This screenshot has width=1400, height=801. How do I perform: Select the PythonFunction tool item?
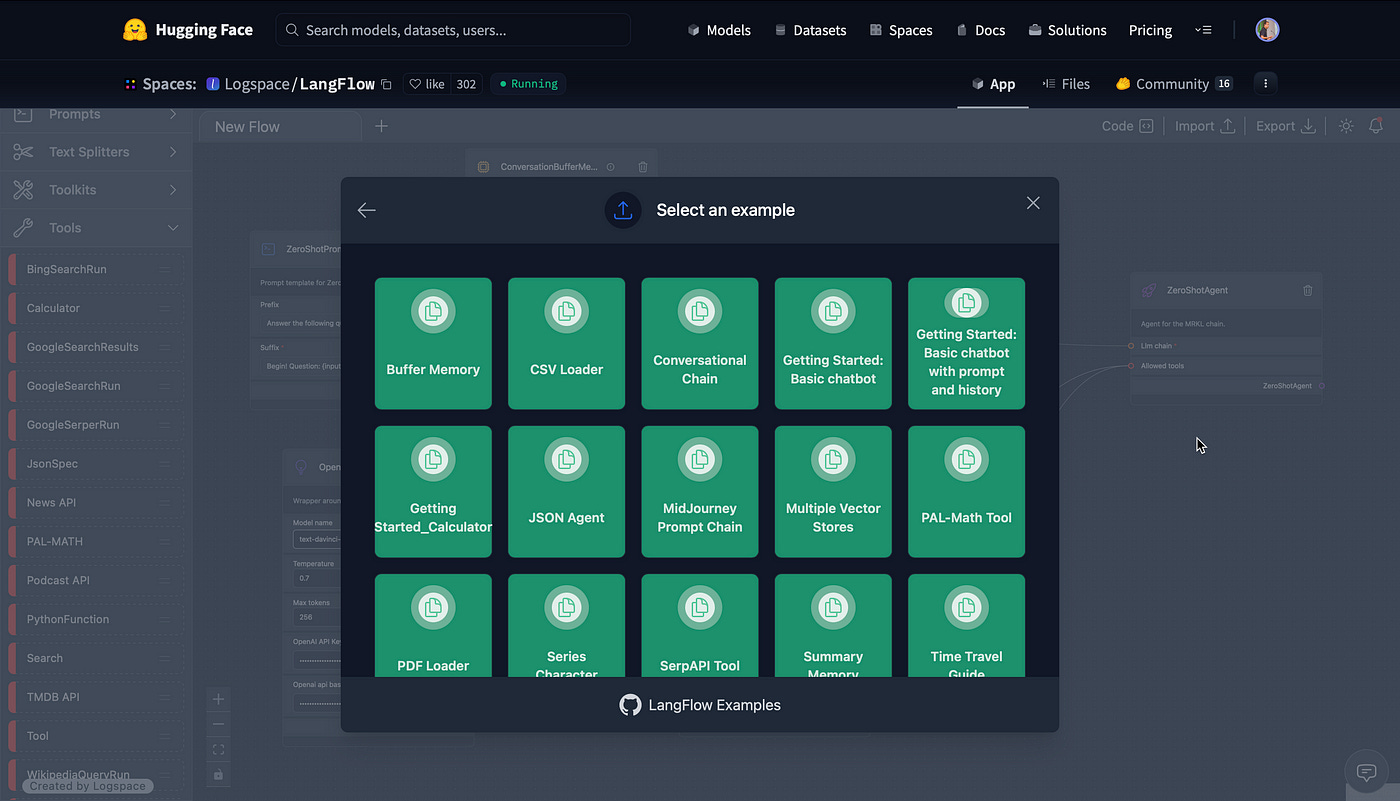[96, 619]
